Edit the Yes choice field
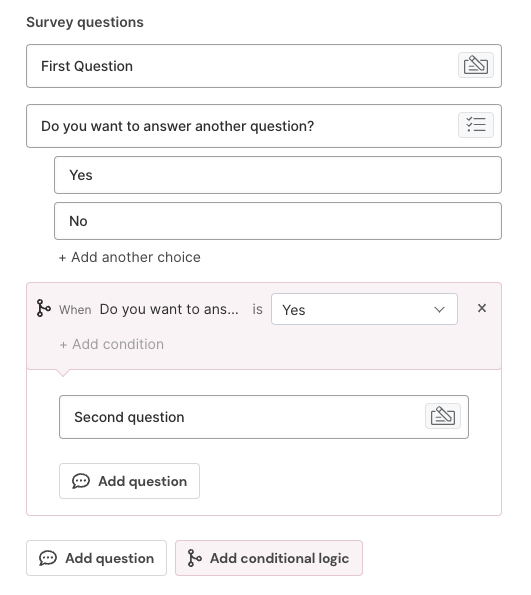The image size is (531, 595). (278, 175)
